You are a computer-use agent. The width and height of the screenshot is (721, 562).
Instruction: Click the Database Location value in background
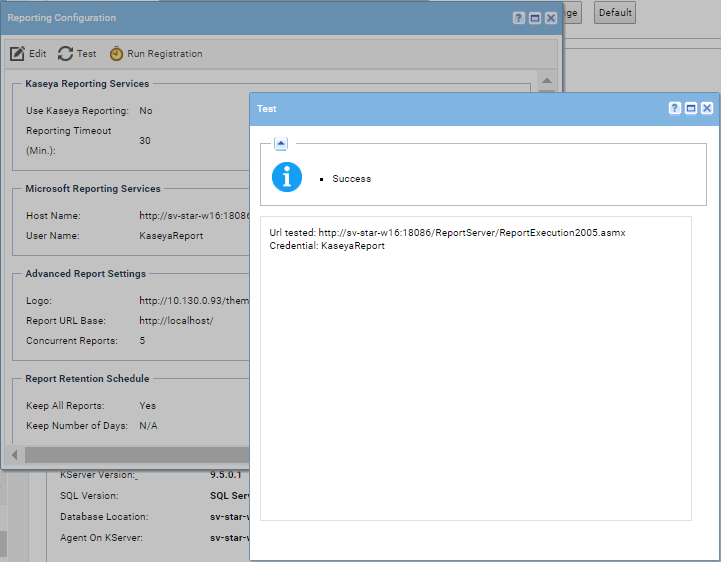(x=229, y=517)
